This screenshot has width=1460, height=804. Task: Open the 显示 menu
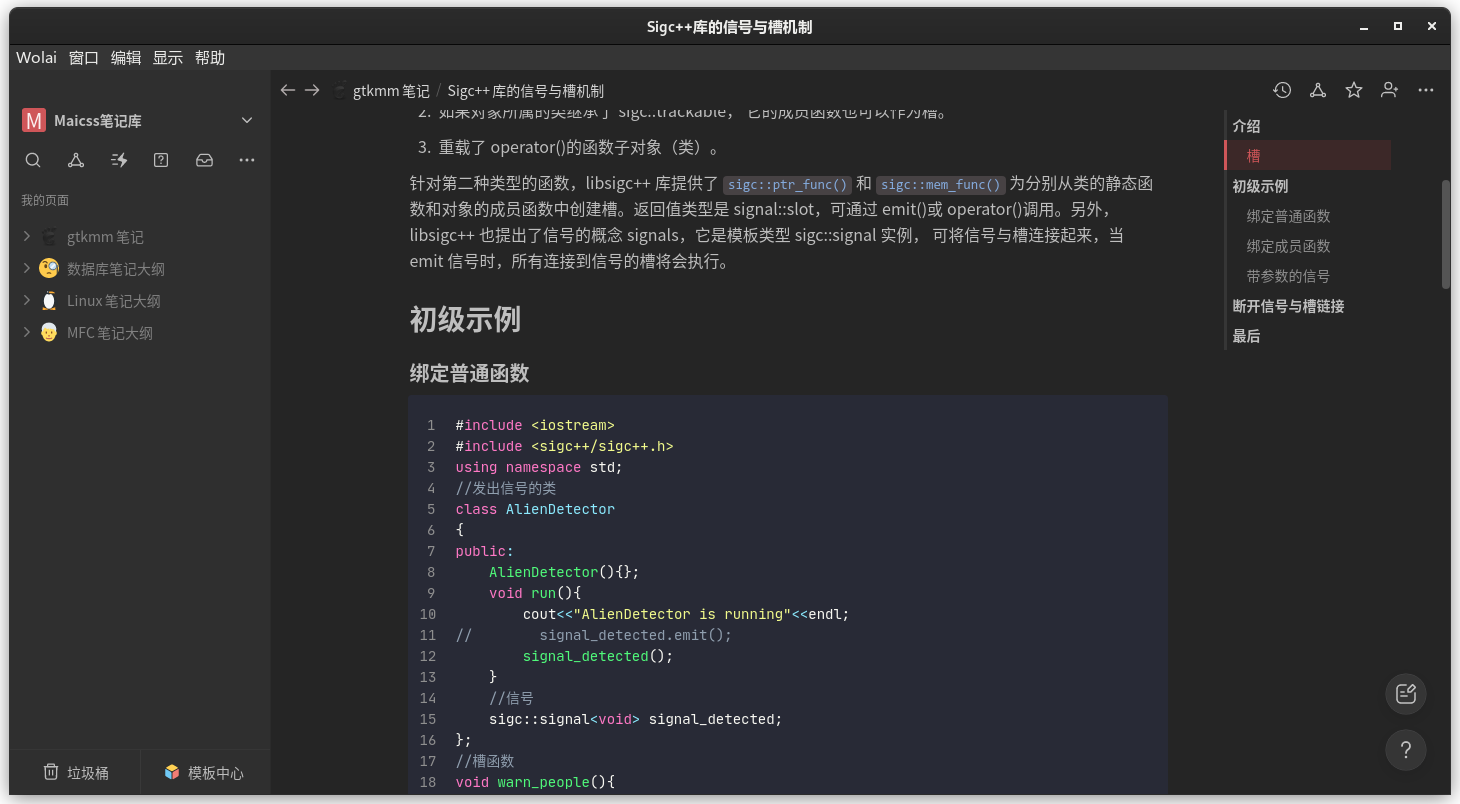click(168, 58)
